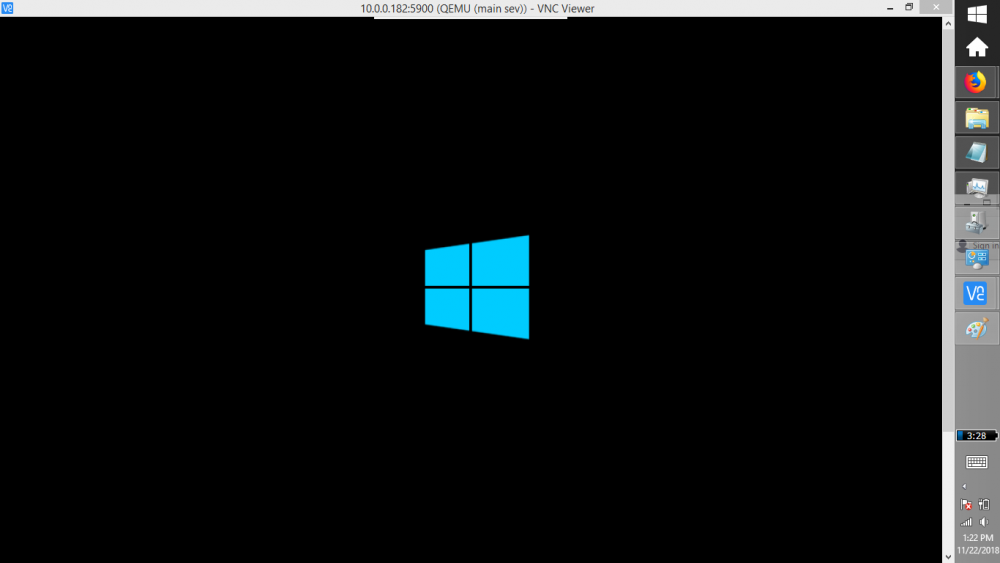Open the Notepad taskbar icon

pos(976,153)
